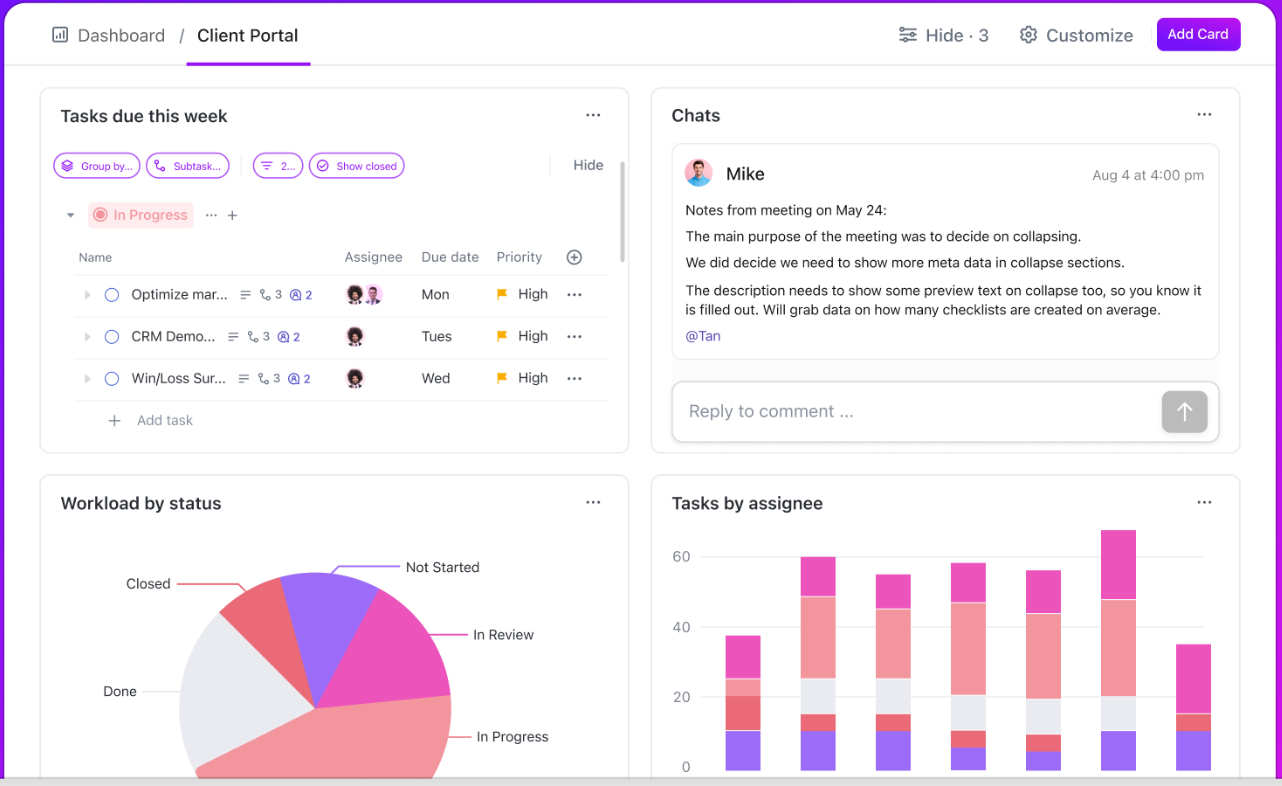Sort by the Due date column header

450,257
